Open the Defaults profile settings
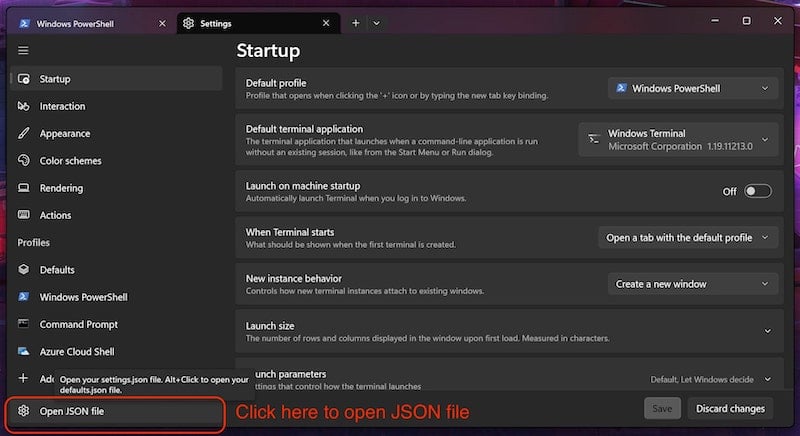800x436 pixels. tap(116, 270)
